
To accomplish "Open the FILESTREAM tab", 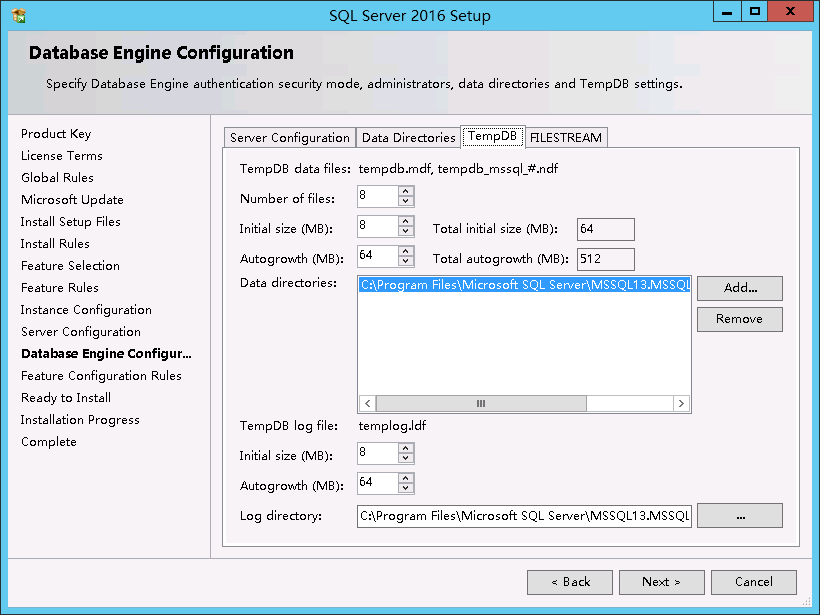I will (566, 138).
